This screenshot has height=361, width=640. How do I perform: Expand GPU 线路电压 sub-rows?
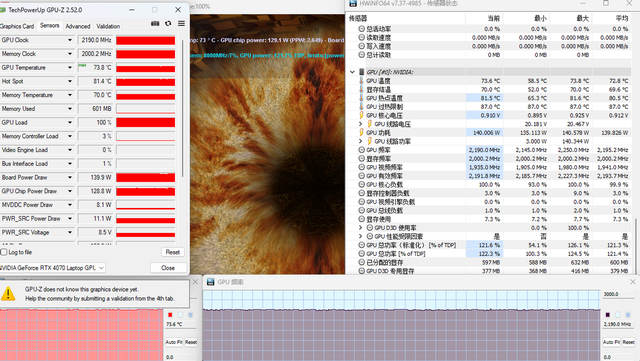pos(360,124)
